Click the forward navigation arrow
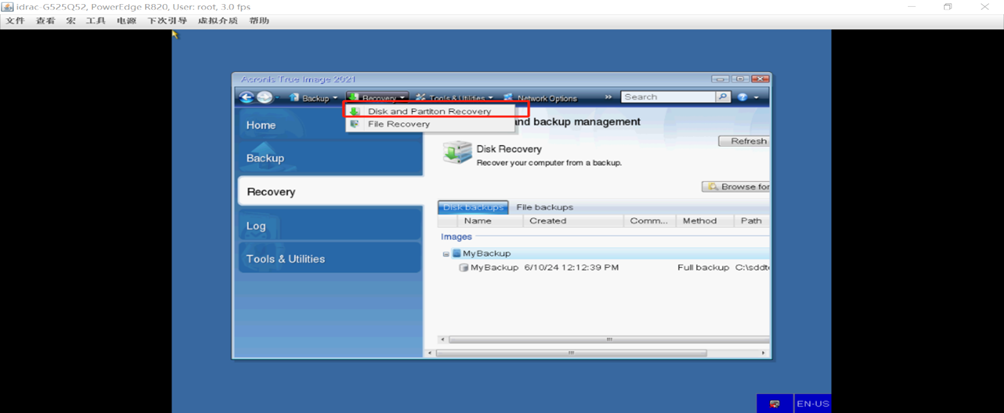The width and height of the screenshot is (1004, 413). (x=265, y=97)
